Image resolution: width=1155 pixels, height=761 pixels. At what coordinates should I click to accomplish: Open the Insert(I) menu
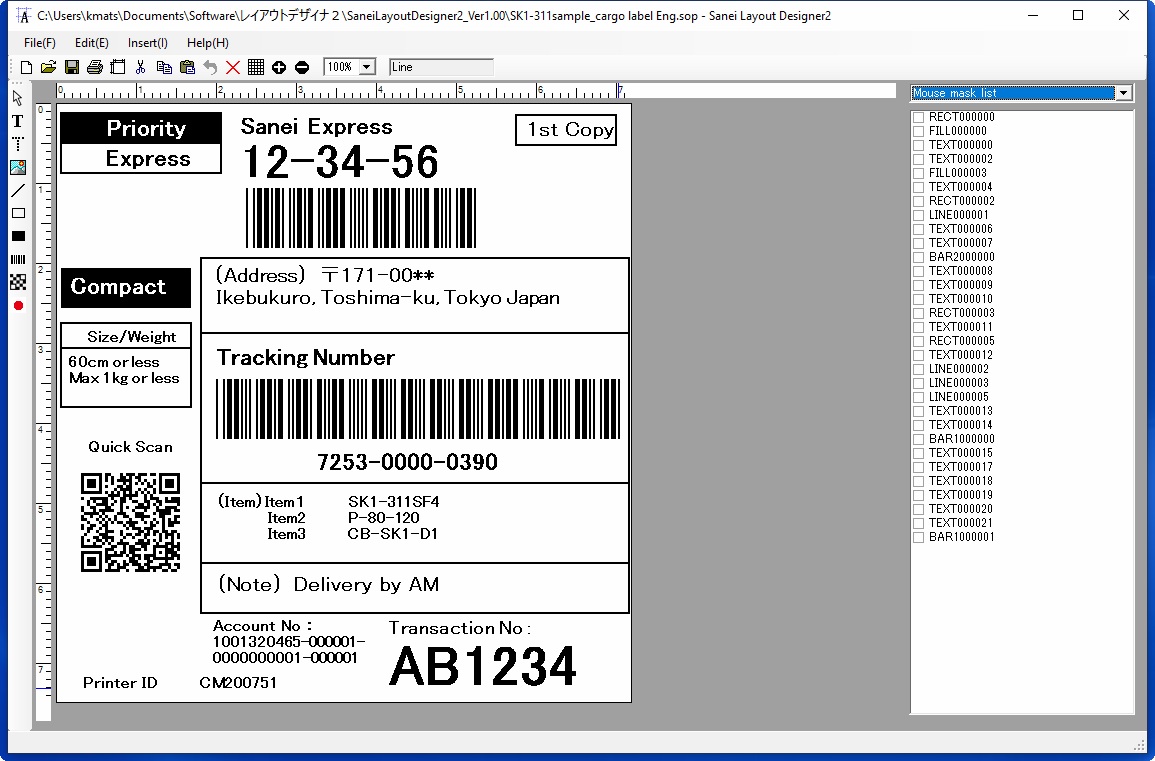[x=148, y=43]
